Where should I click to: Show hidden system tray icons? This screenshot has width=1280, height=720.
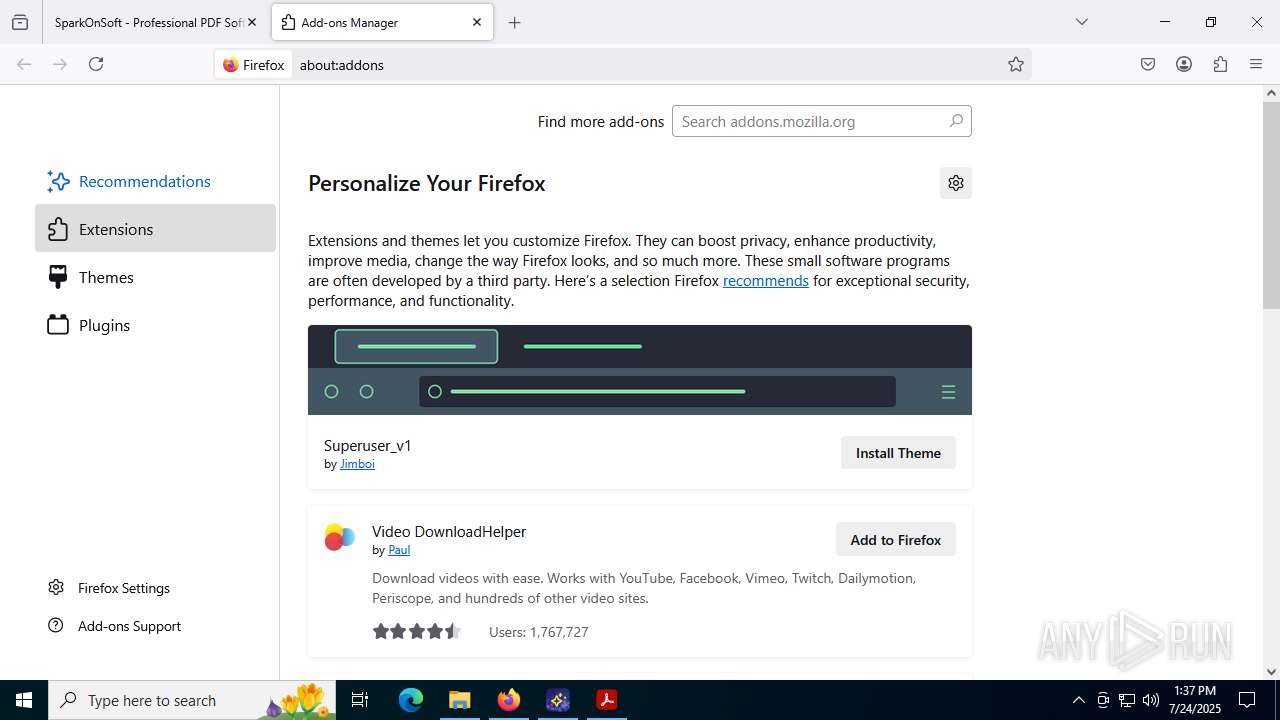point(1078,700)
